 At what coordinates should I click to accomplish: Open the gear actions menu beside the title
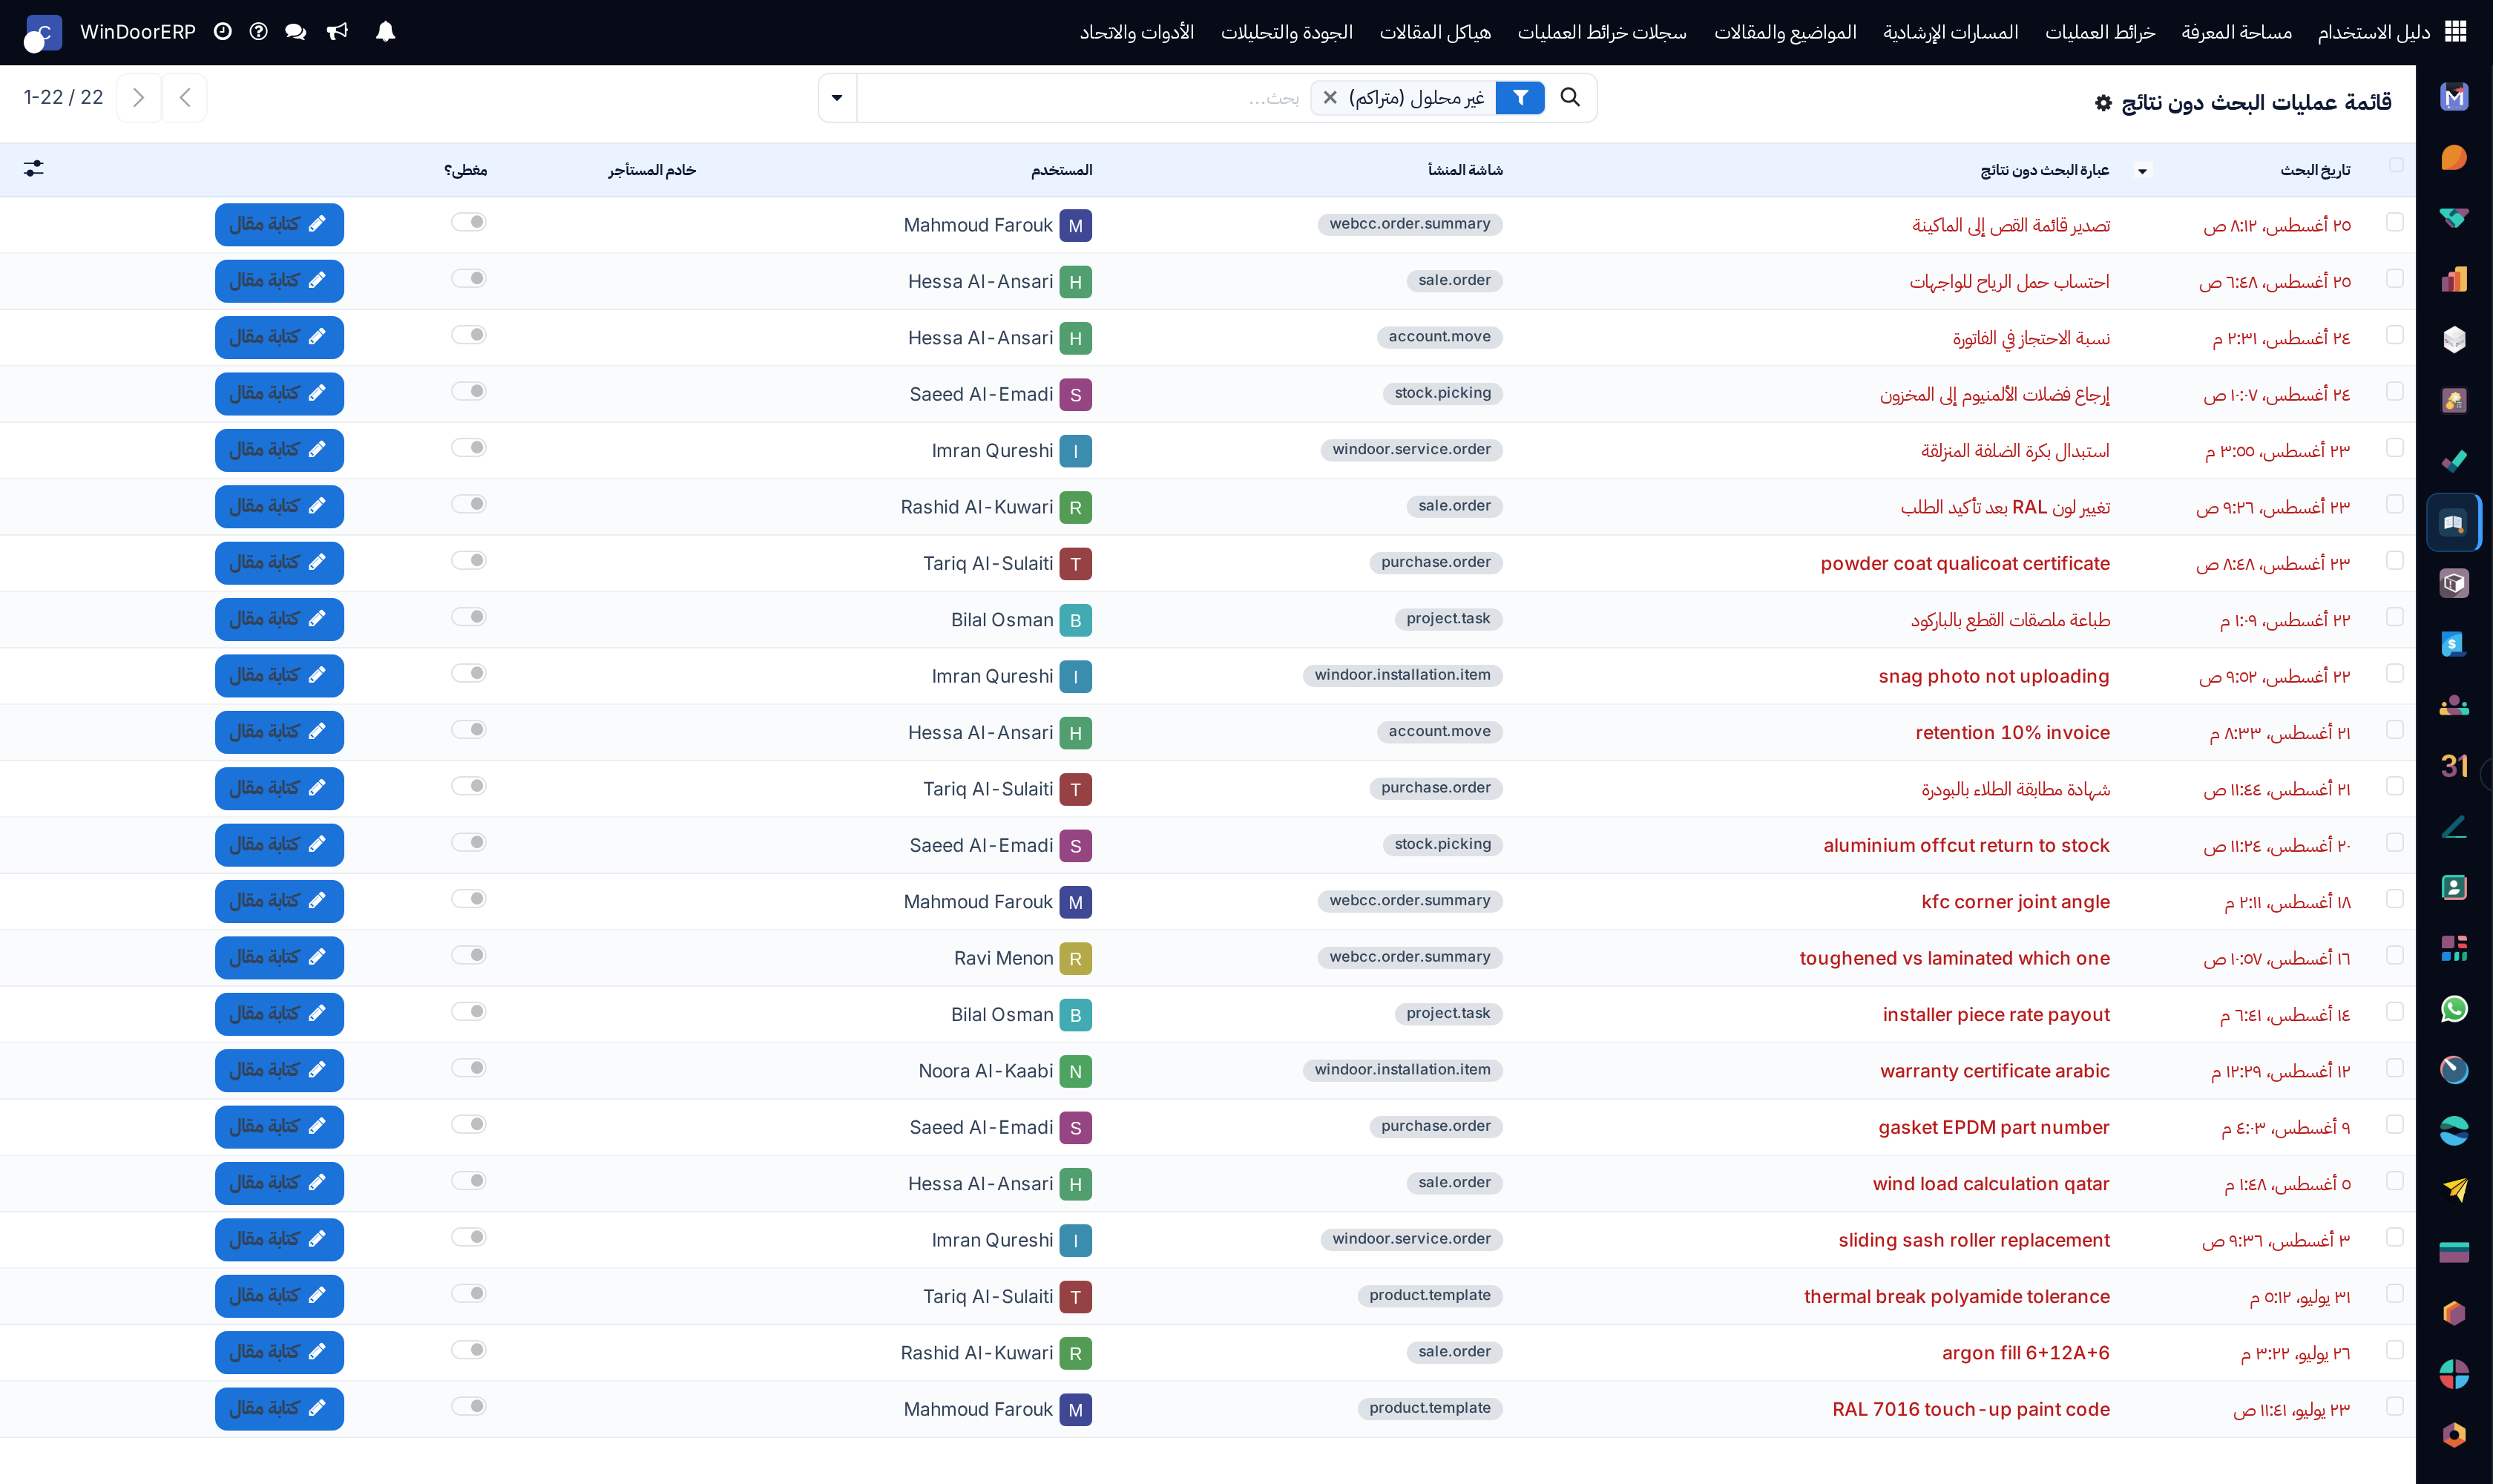2103,103
